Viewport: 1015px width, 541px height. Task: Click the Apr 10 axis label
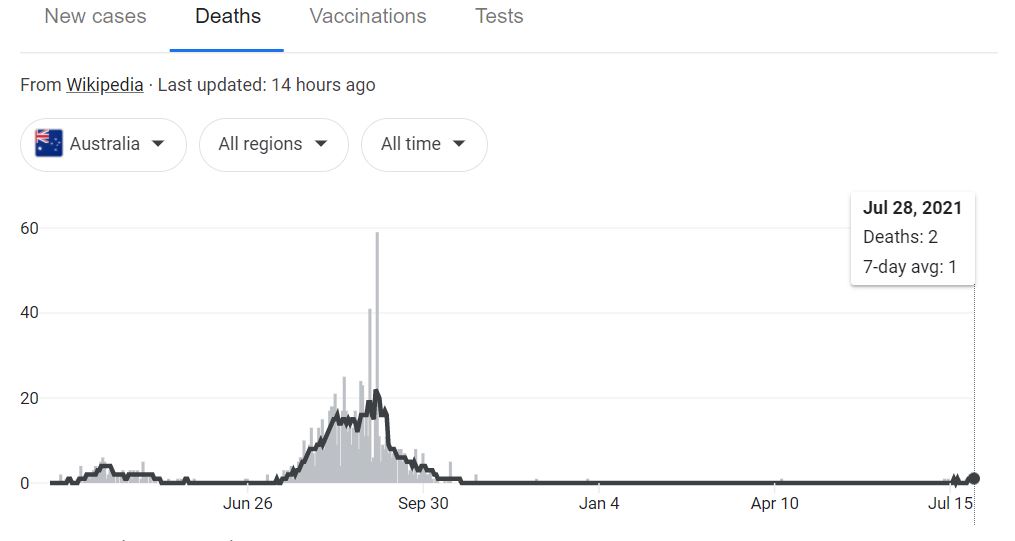click(x=774, y=503)
